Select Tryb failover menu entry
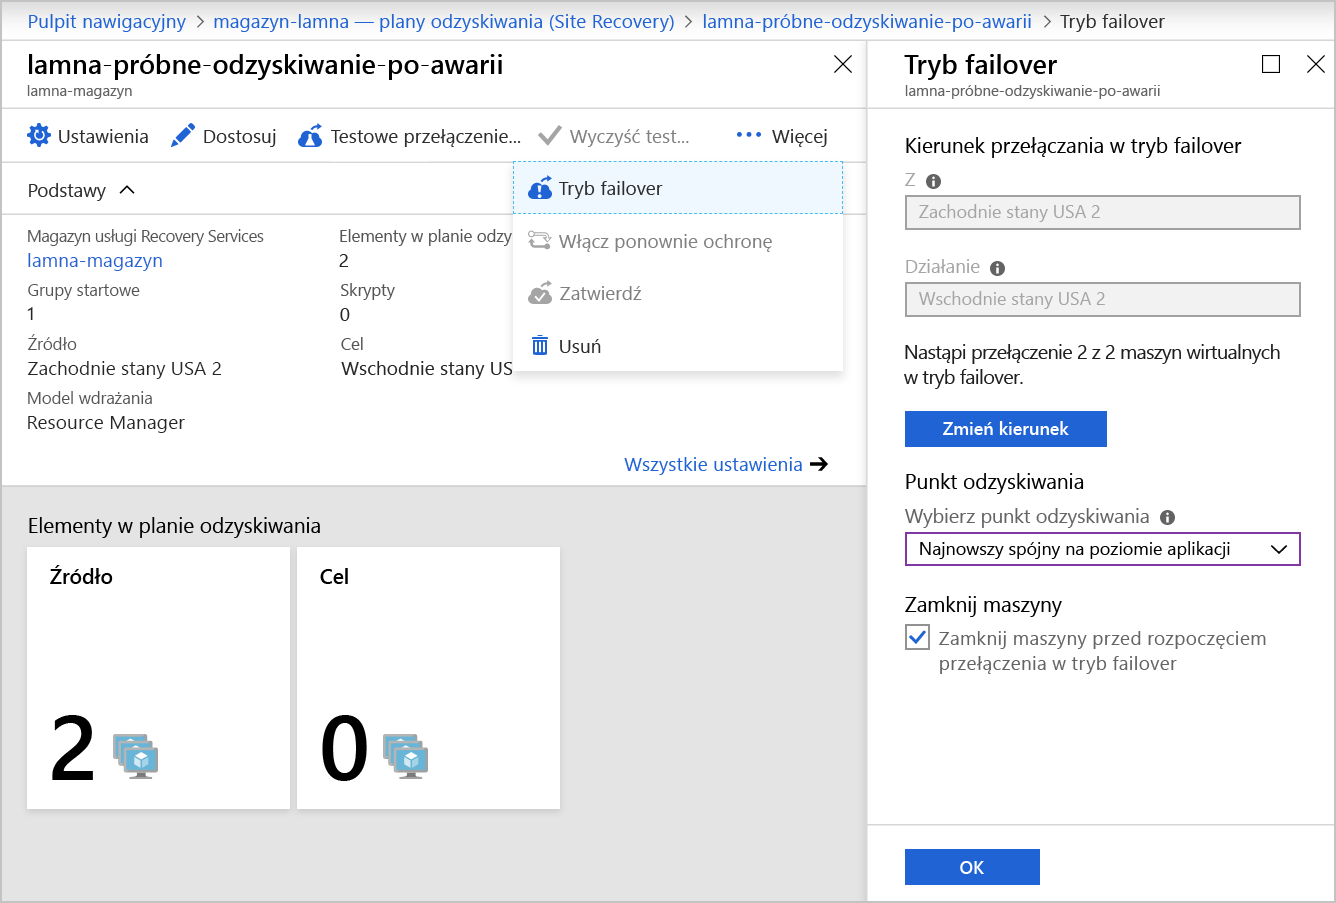The height and width of the screenshot is (903, 1336). pos(678,188)
